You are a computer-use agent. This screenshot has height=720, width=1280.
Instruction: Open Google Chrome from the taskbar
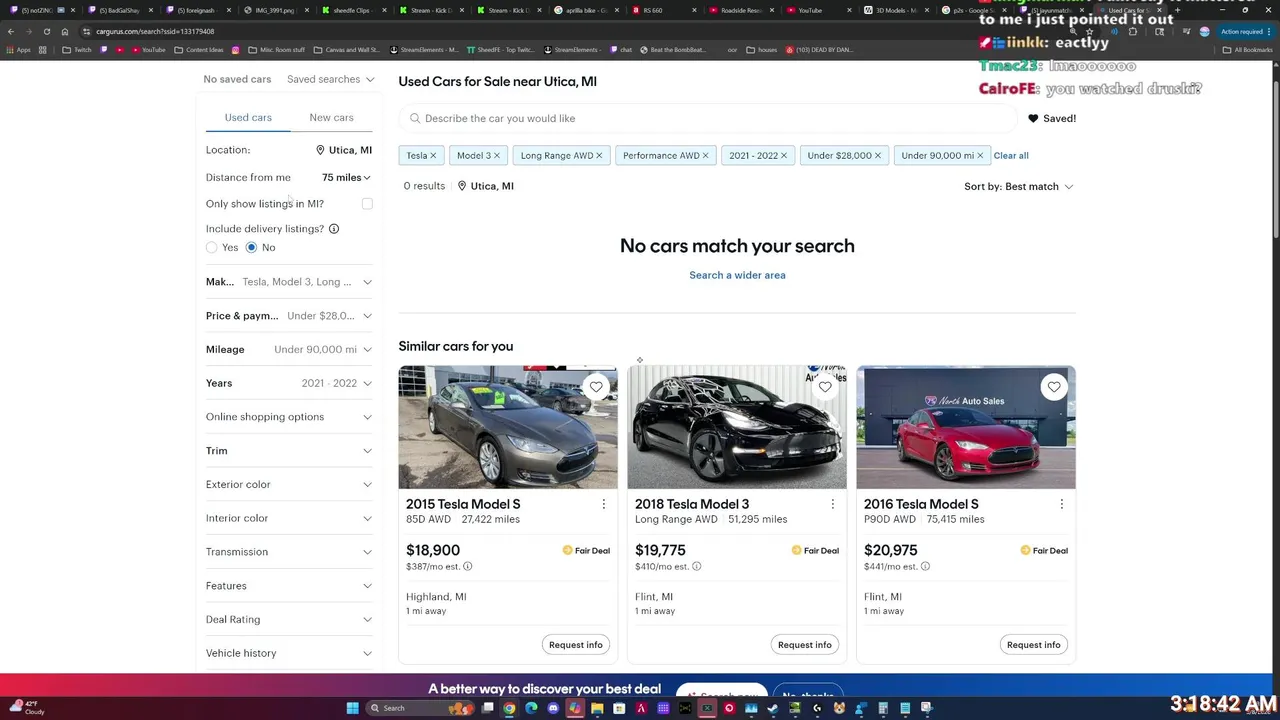[x=509, y=708]
